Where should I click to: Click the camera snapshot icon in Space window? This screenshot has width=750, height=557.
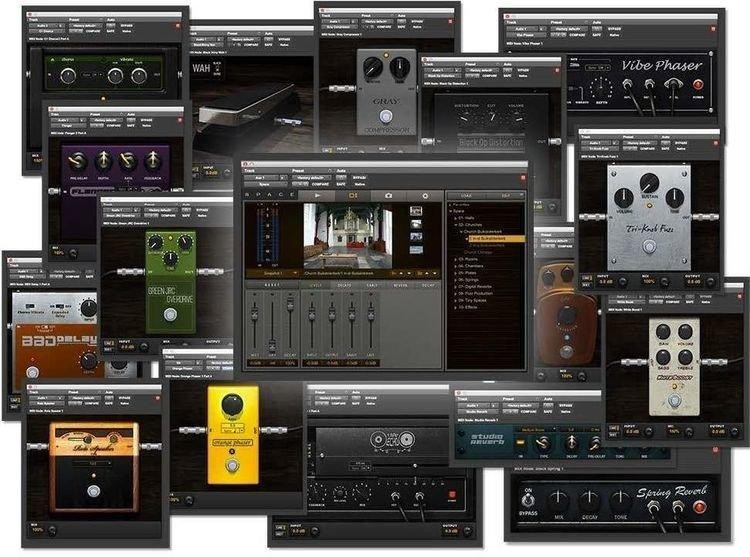[388, 196]
